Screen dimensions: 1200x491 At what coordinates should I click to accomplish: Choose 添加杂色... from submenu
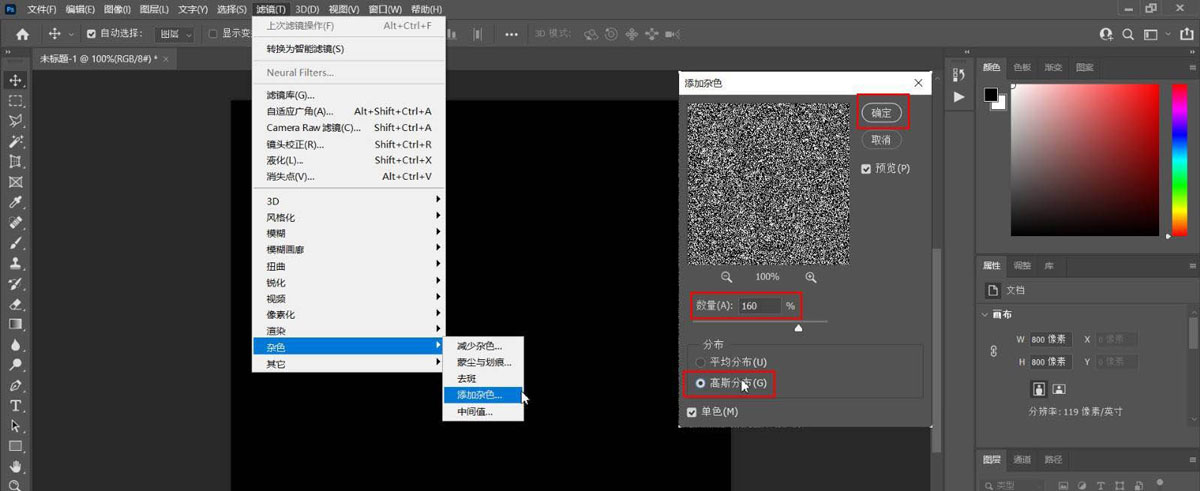click(483, 394)
